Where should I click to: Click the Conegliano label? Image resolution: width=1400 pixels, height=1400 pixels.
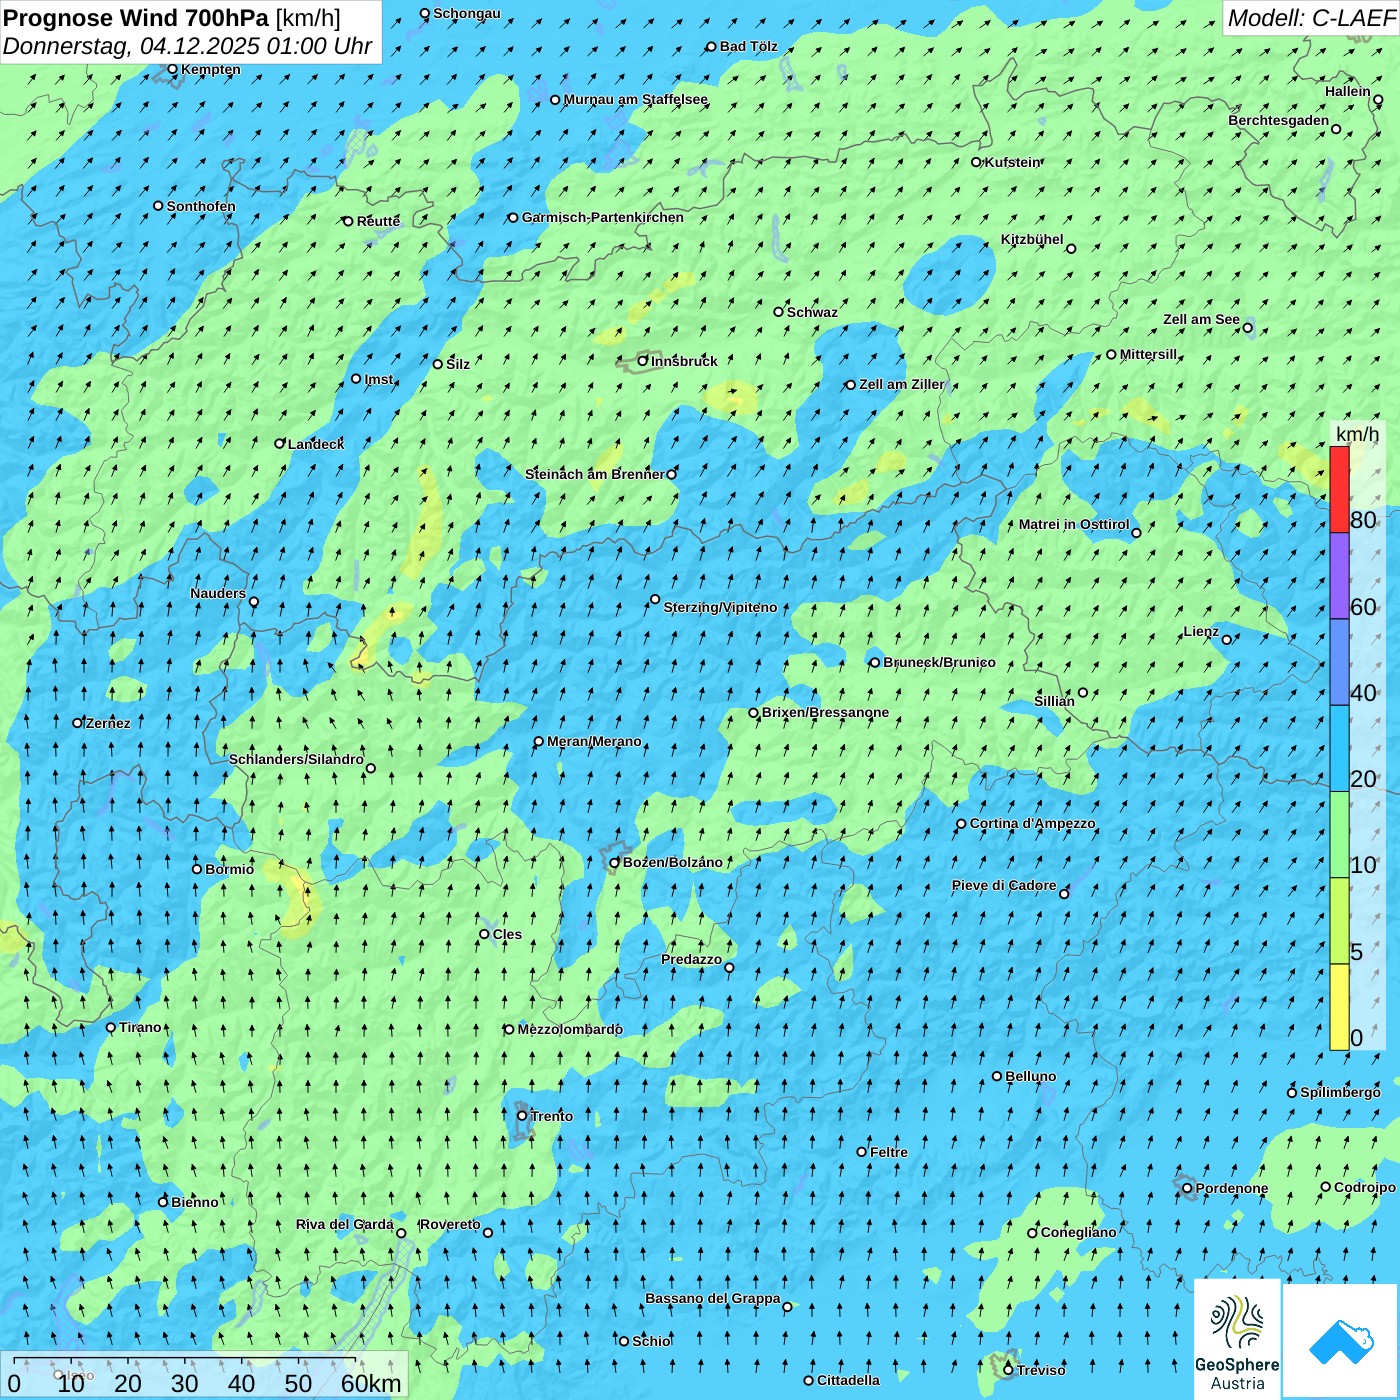pos(1079,1233)
